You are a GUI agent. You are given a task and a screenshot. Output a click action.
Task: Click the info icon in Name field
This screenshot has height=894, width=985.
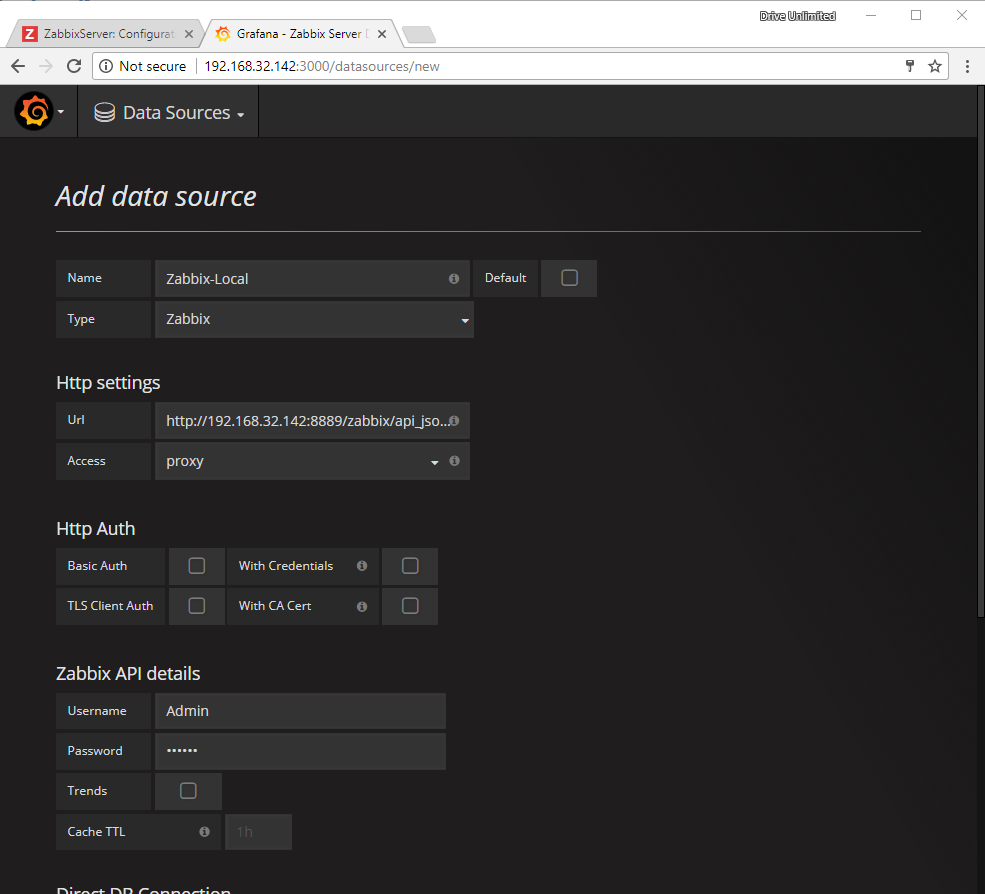(454, 279)
